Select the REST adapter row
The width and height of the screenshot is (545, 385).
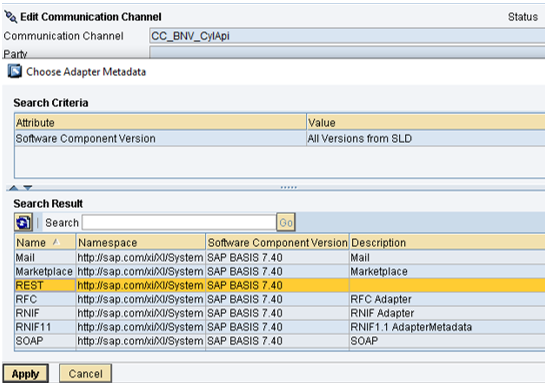280,285
